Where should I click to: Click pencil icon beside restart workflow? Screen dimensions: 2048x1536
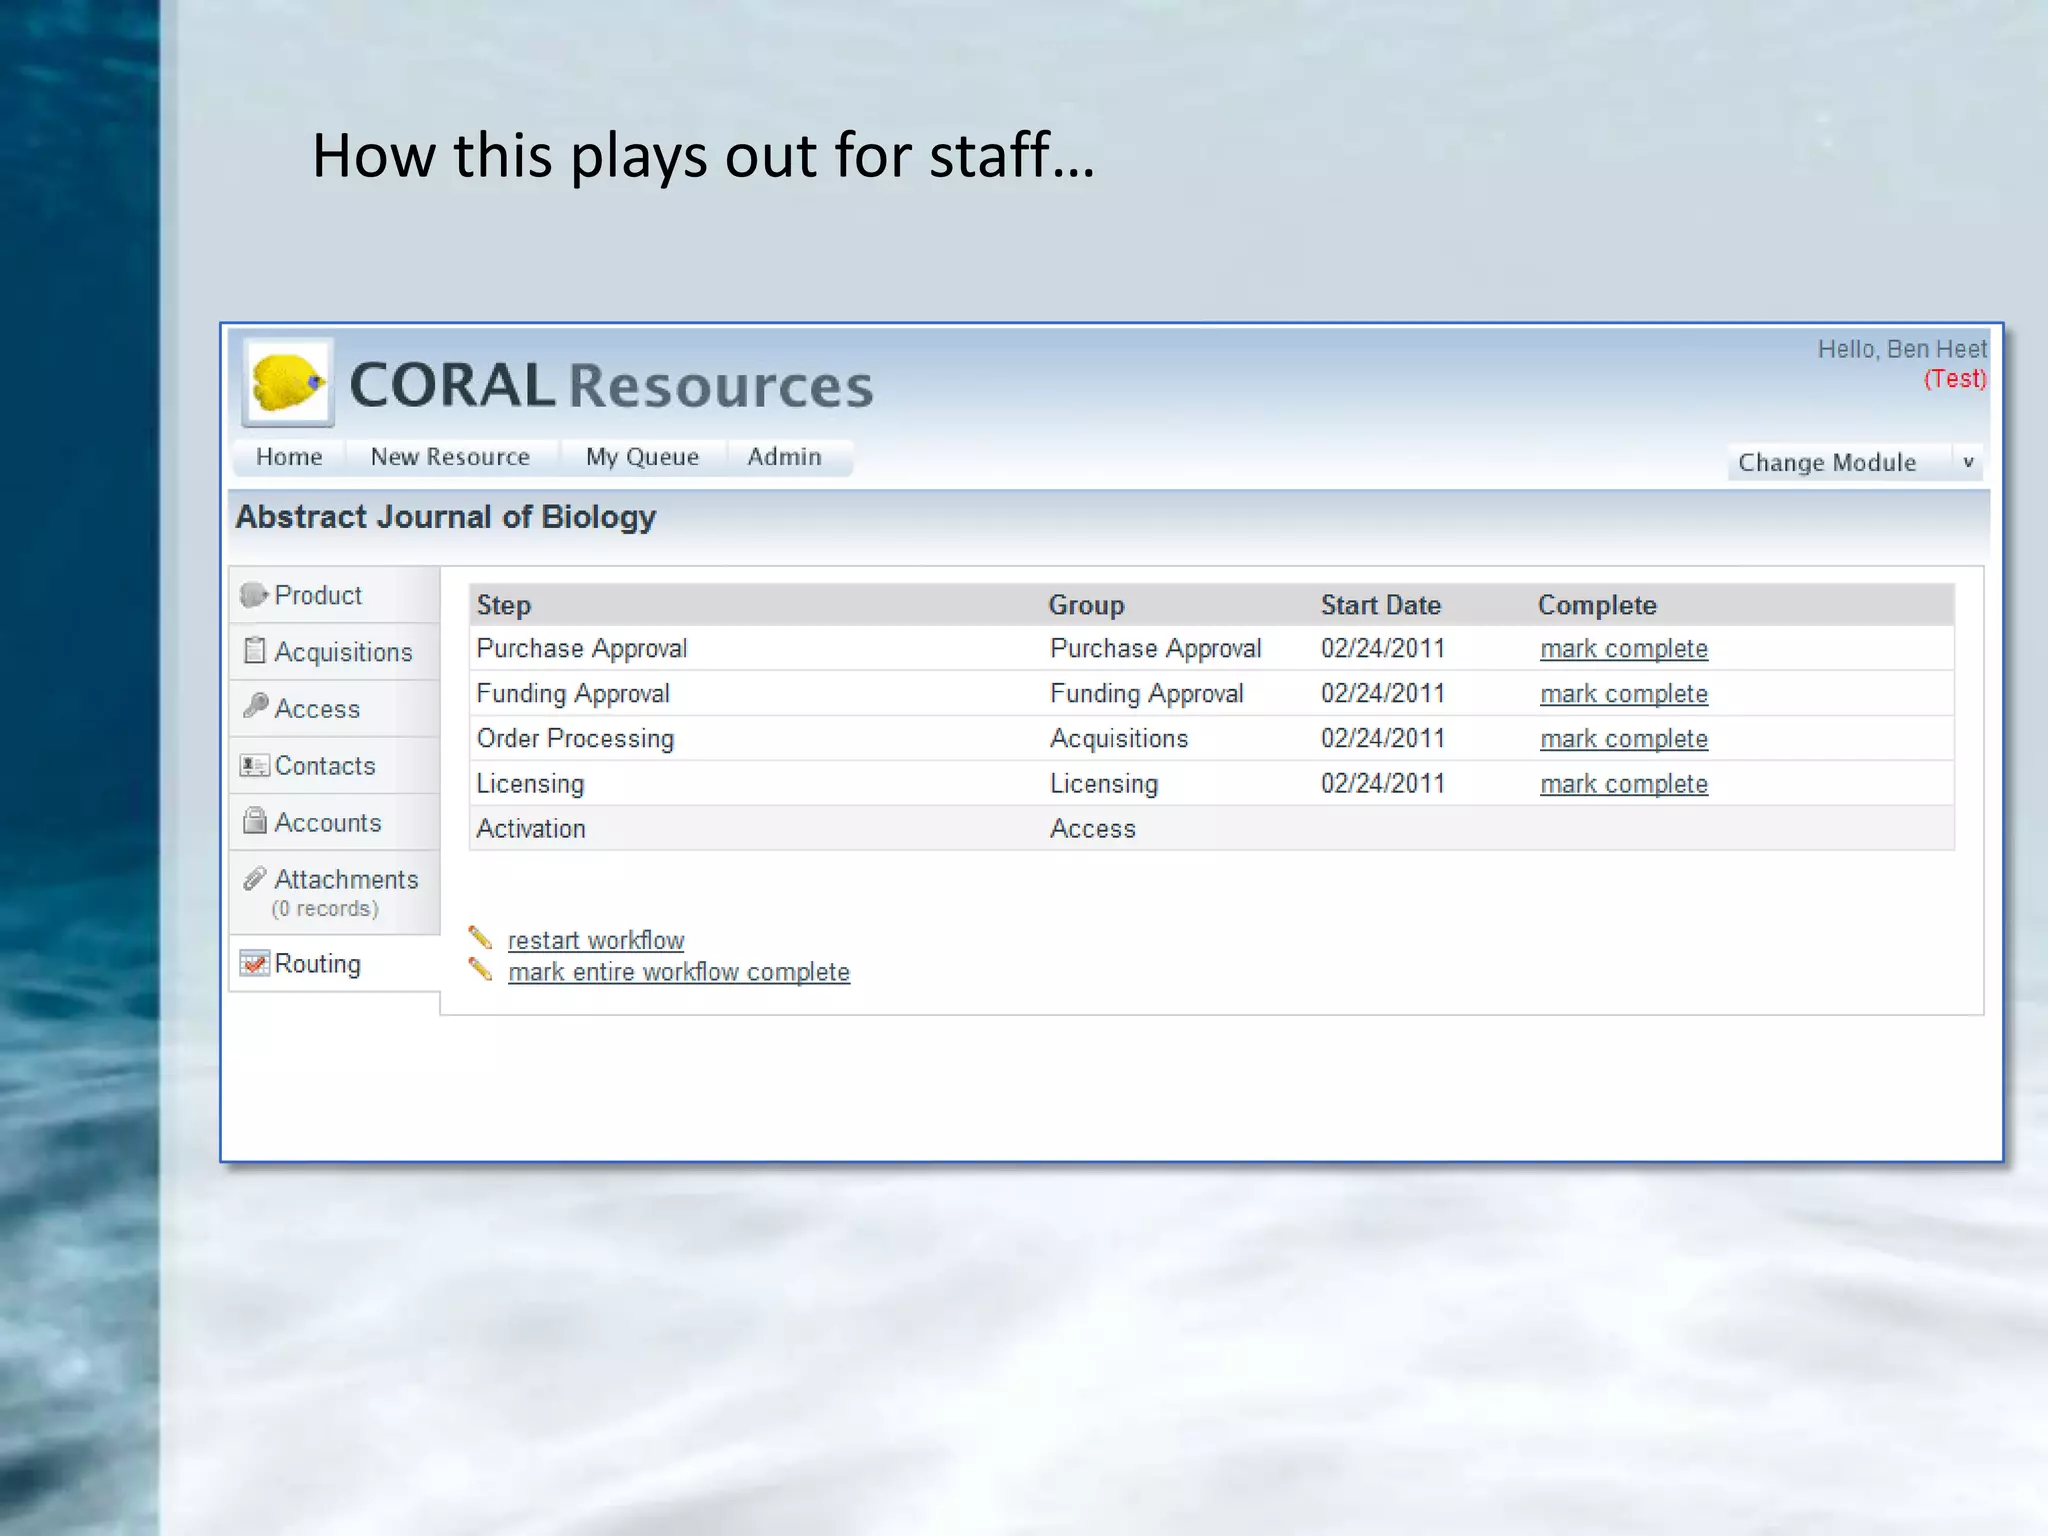tap(480, 938)
